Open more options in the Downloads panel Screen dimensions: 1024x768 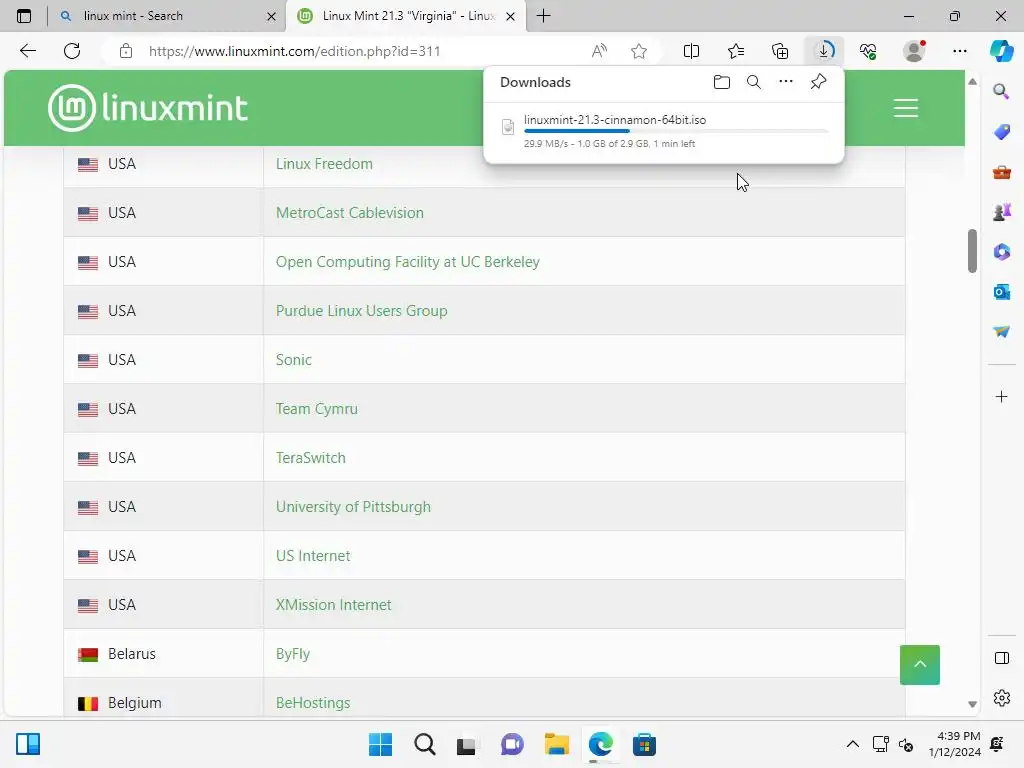pos(786,82)
